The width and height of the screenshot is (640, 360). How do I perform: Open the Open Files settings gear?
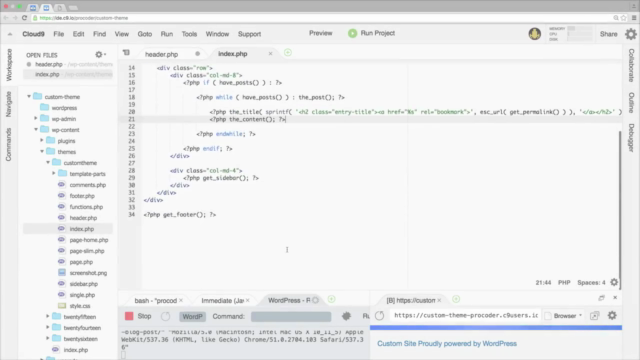click(x=100, y=54)
